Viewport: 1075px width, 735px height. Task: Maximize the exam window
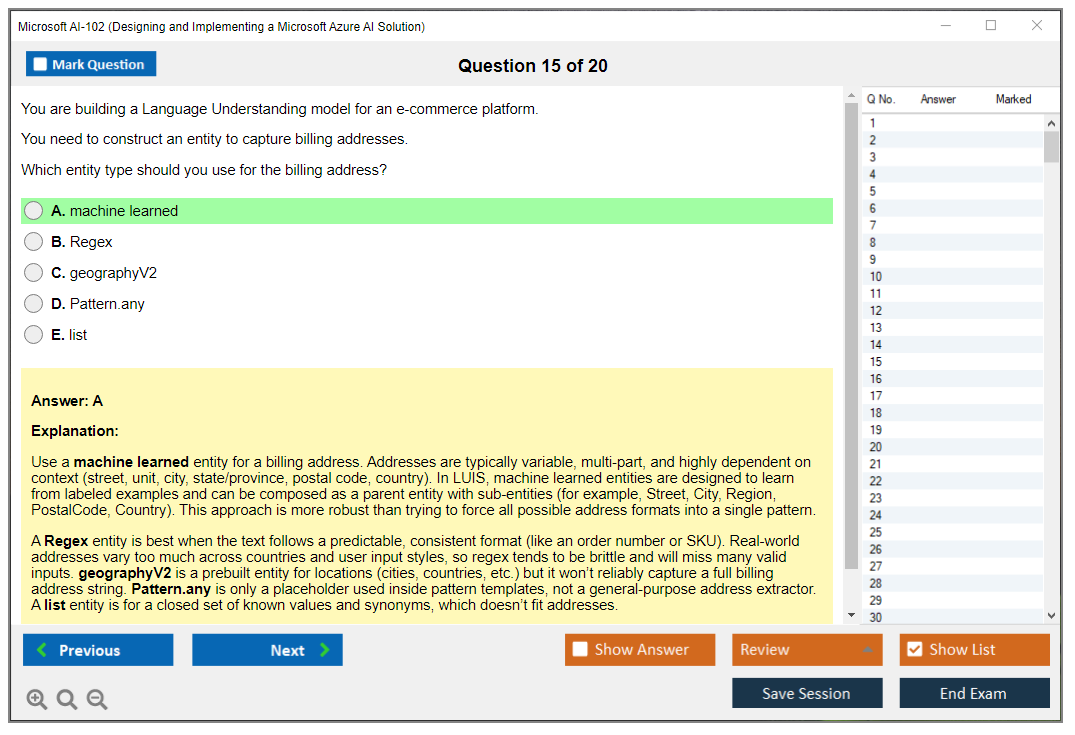[991, 26]
